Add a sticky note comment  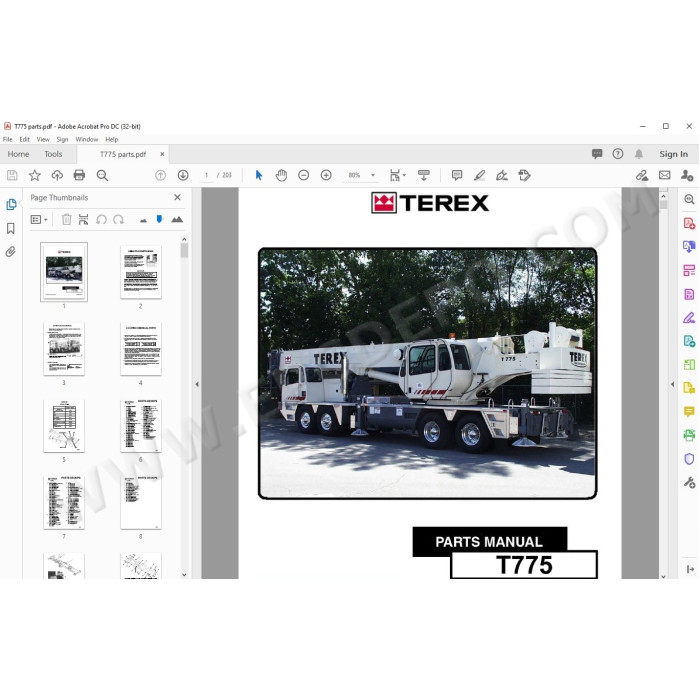tap(457, 175)
